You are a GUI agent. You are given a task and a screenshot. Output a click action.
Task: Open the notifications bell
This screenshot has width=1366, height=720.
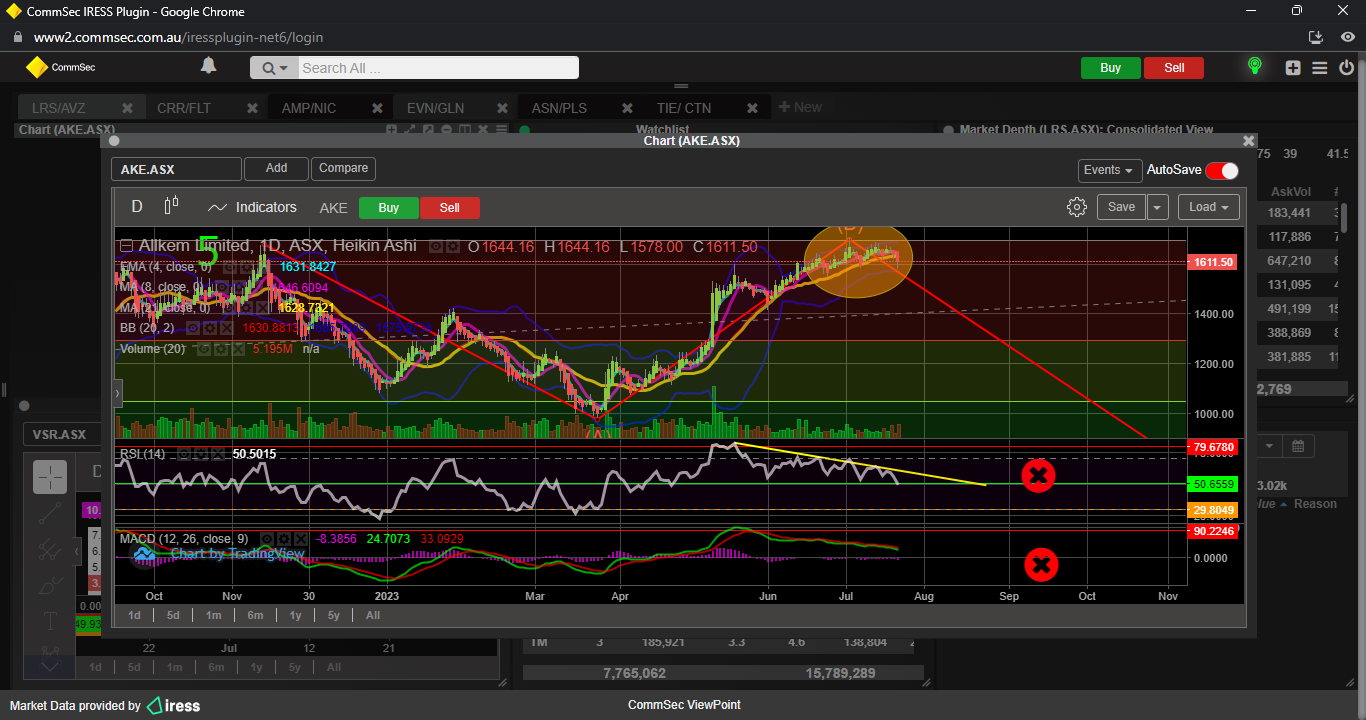click(208, 66)
